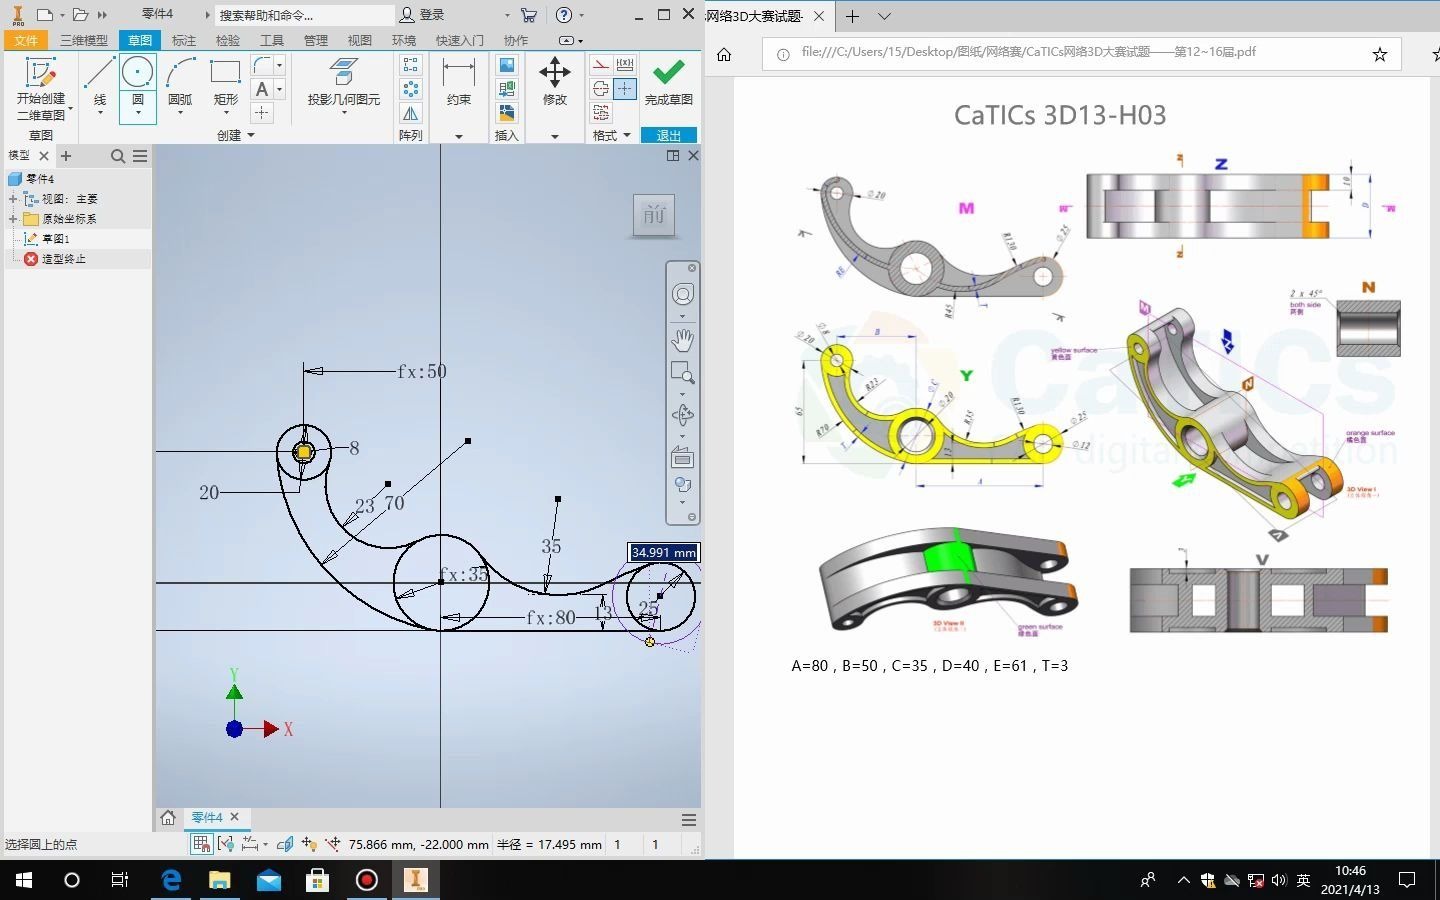Click Project Geometry (投影几何图元) icon
This screenshot has width=1440, height=900.
(x=343, y=74)
